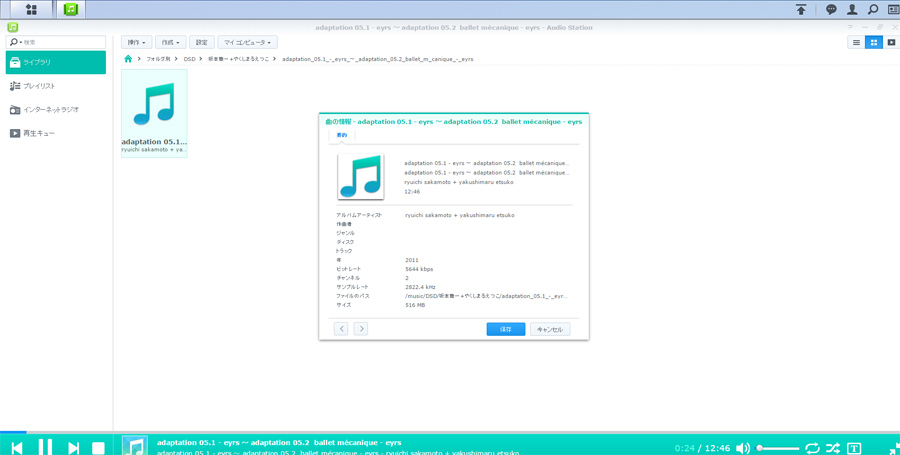The width and height of the screenshot is (900, 455).
Task: Click the フォルダ別 breadcrumb
Action: coord(158,59)
